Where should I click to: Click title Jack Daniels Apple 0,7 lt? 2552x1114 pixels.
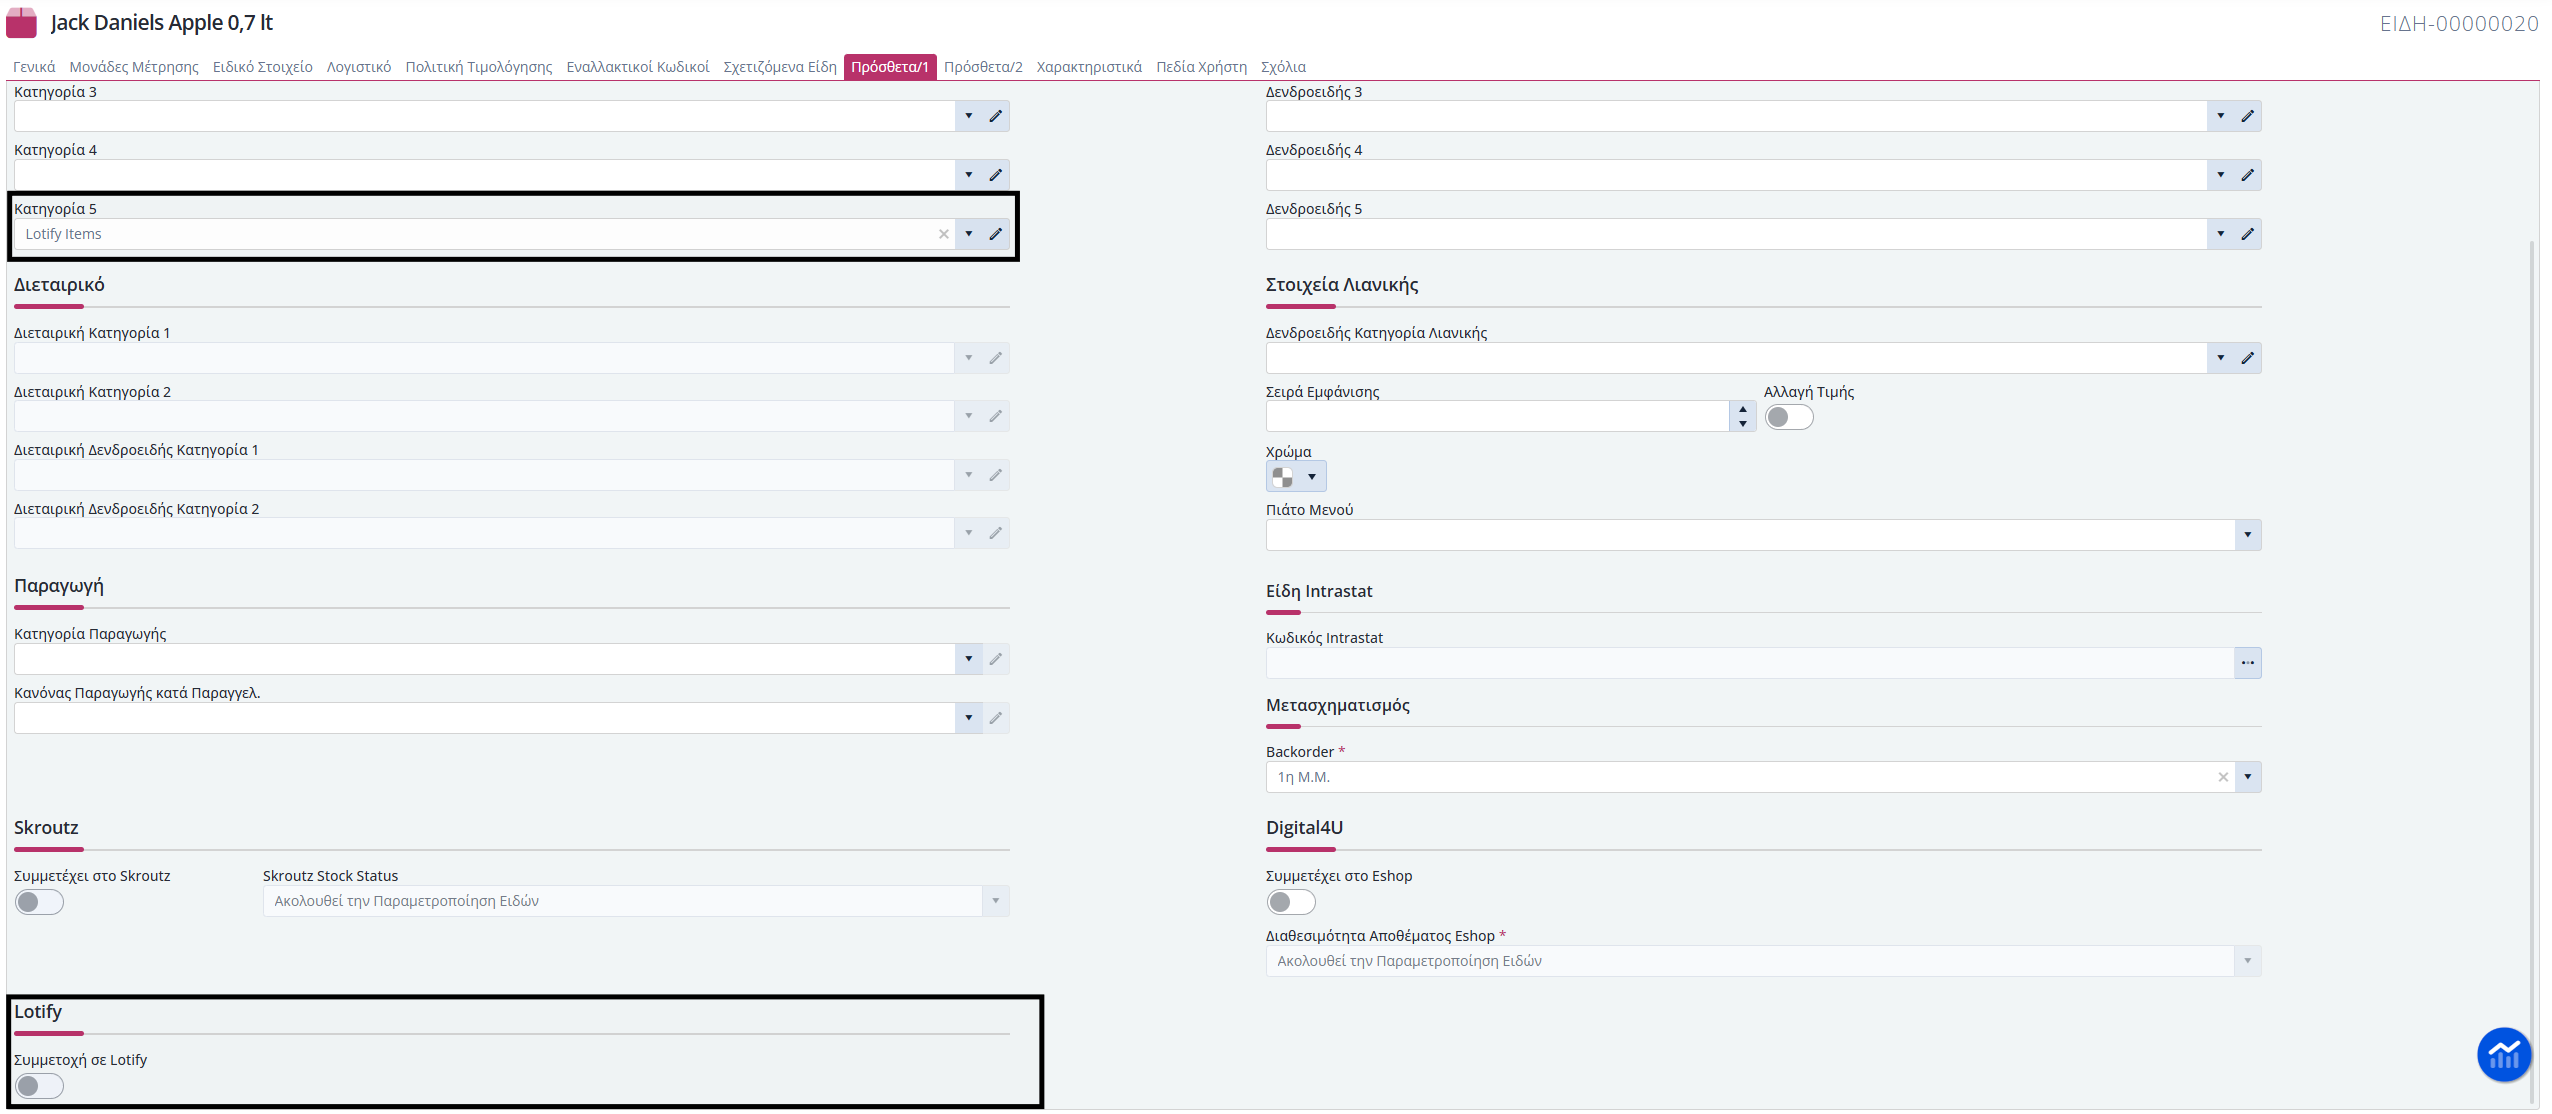pos(162,23)
